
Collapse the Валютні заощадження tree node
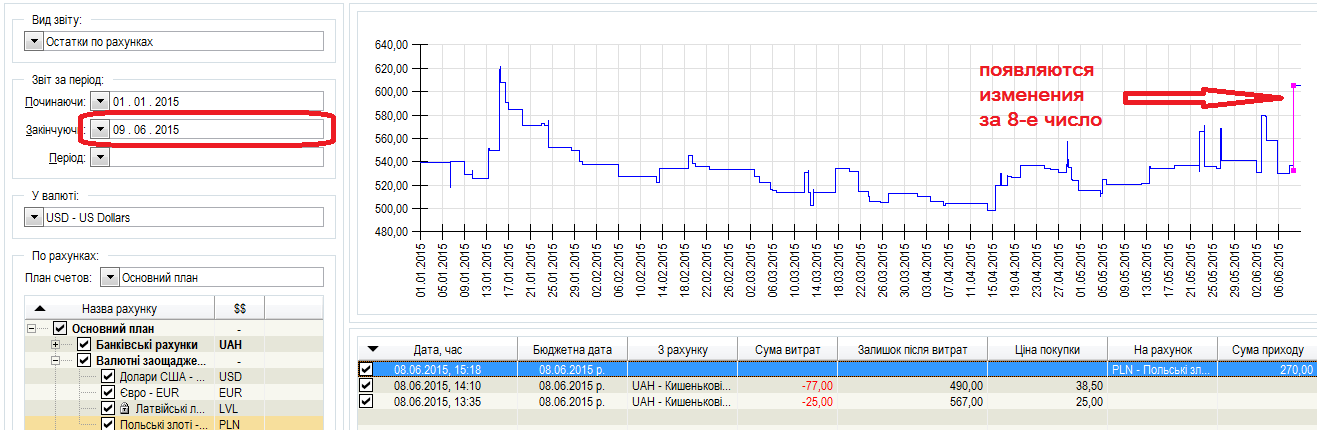tap(57, 360)
